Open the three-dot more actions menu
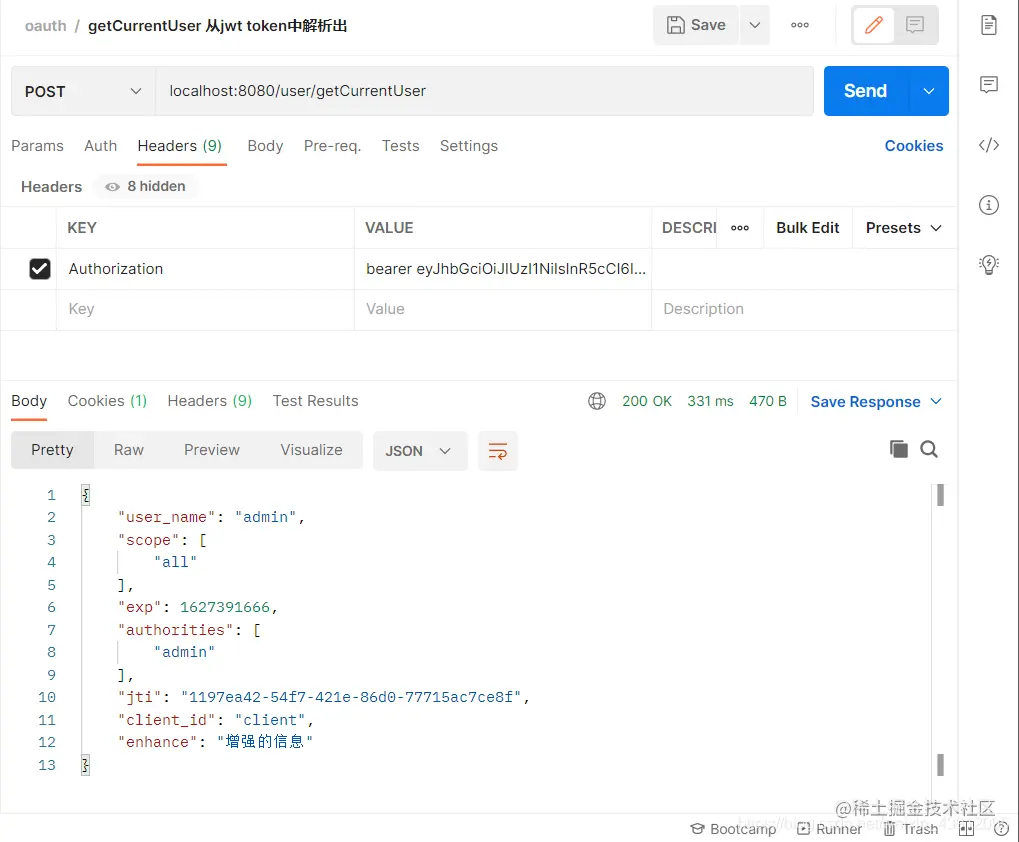This screenshot has height=842, width=1019. [800, 25]
